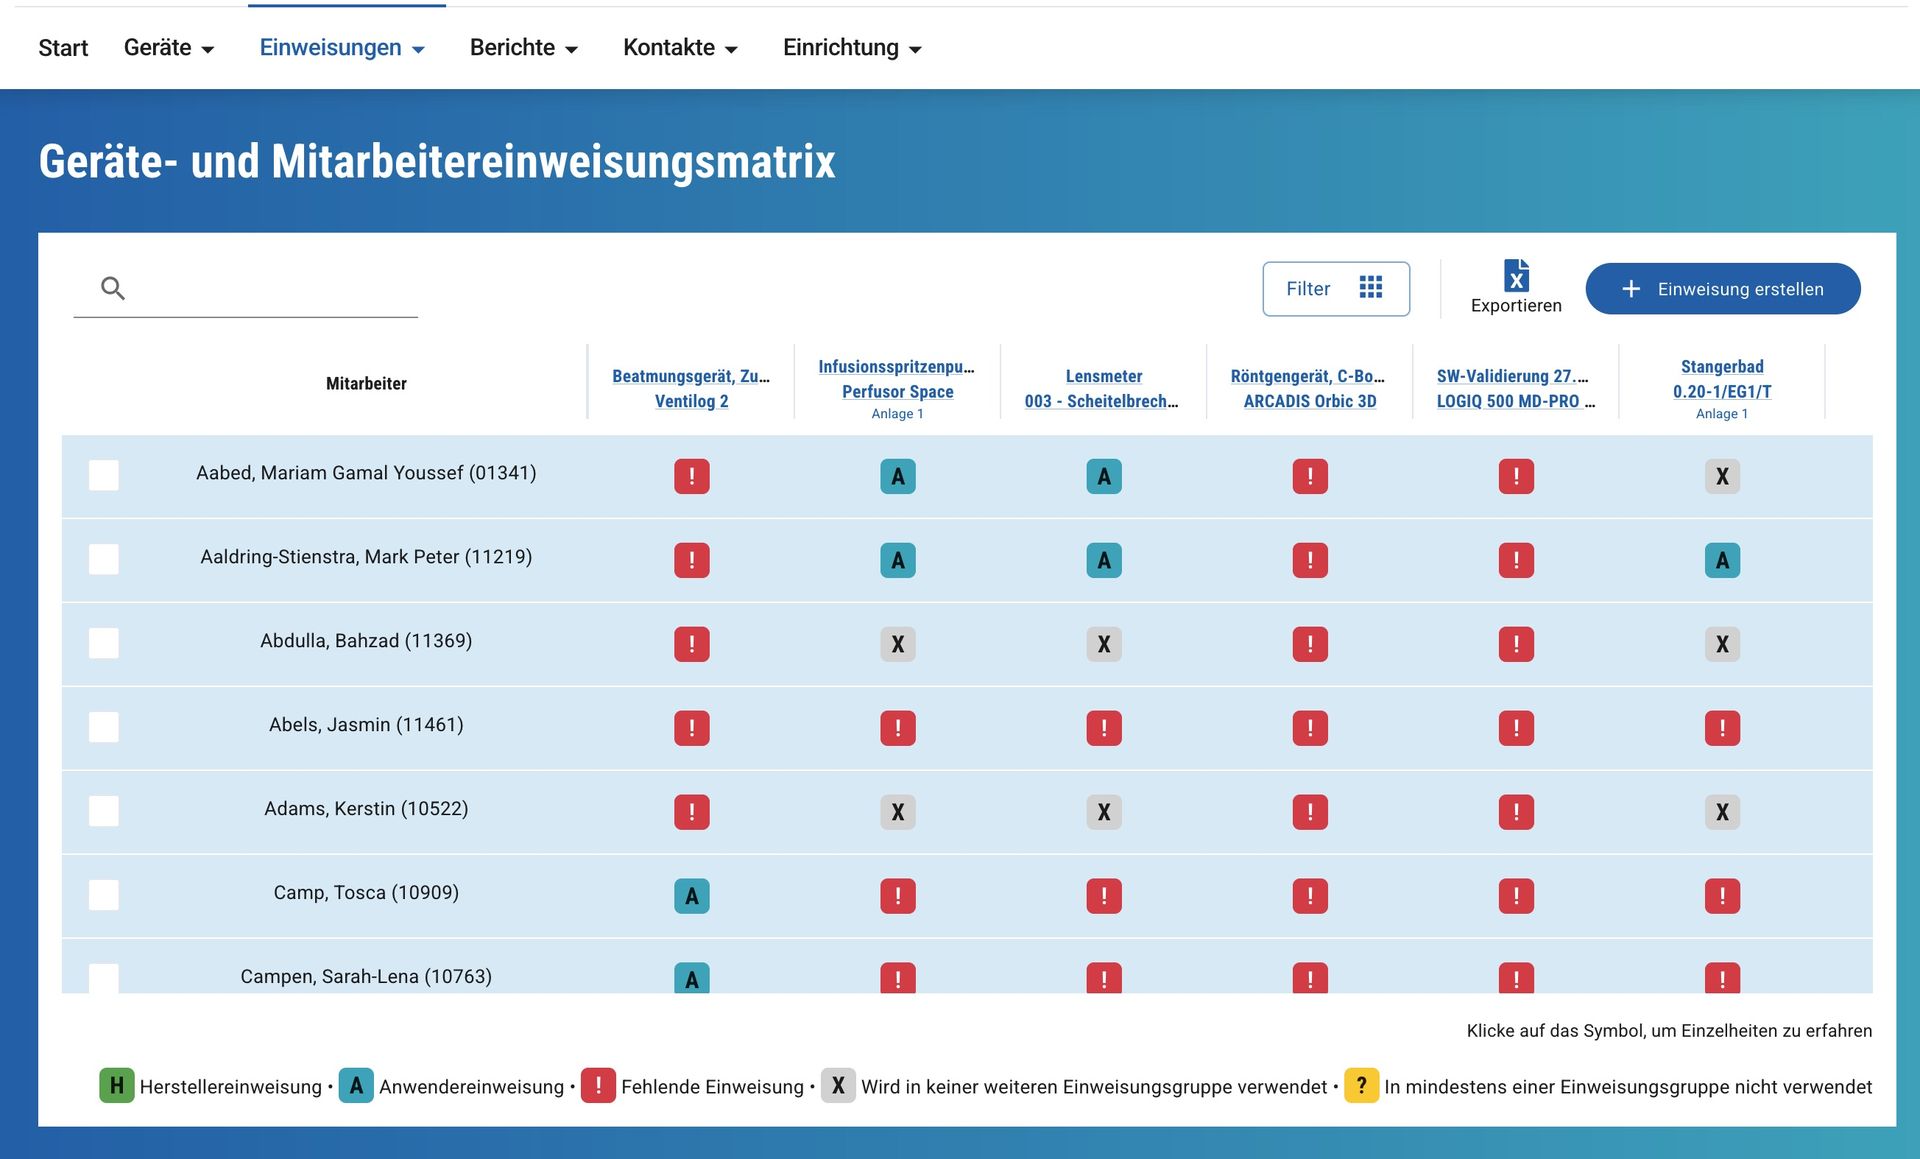Click the search magnifier icon

113,289
